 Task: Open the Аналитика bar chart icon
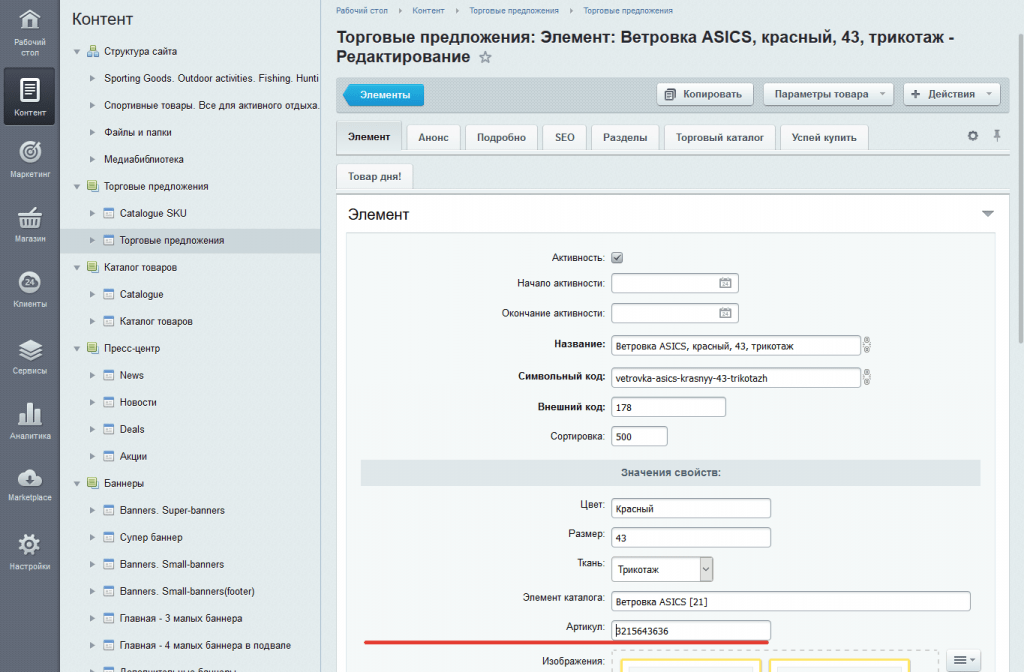(29, 414)
